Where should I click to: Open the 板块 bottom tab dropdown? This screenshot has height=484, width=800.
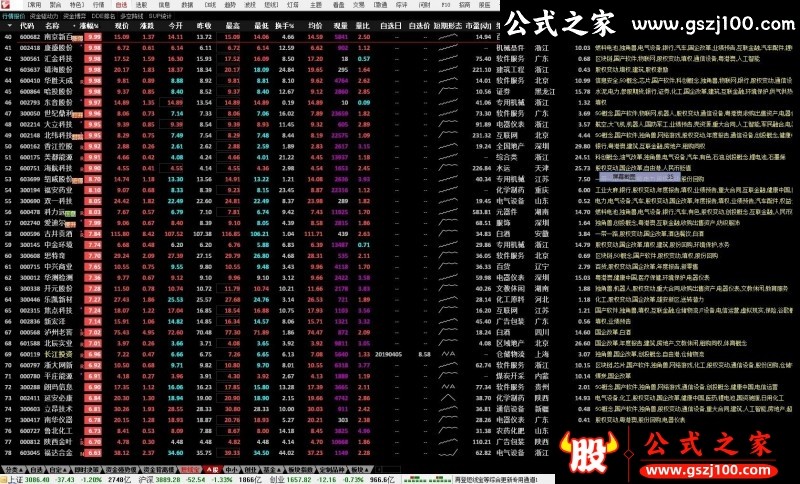click(359, 469)
